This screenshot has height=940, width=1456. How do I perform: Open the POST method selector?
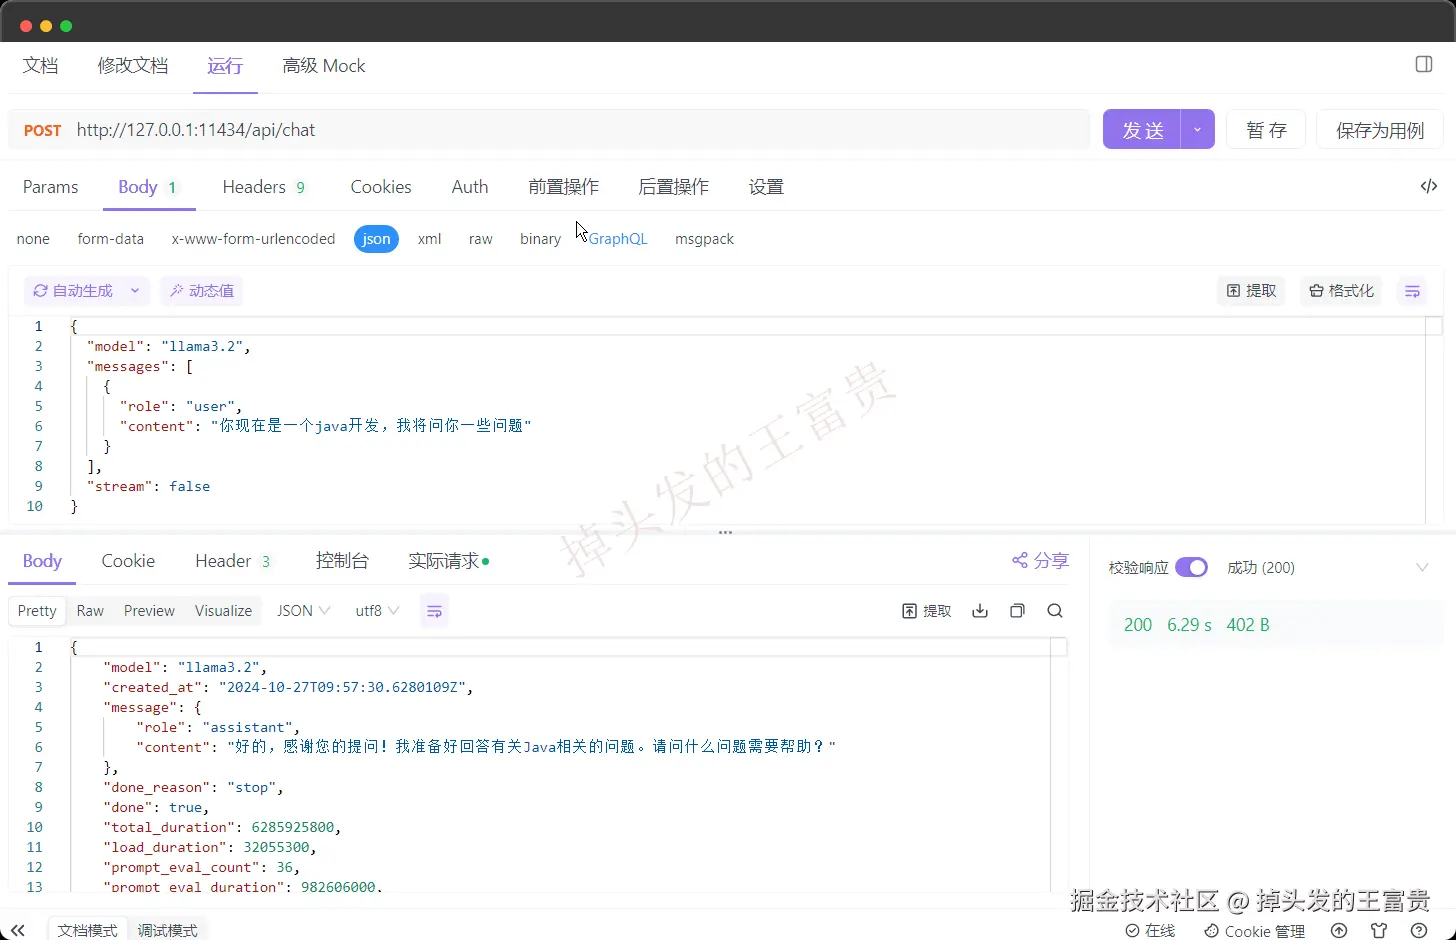point(42,130)
